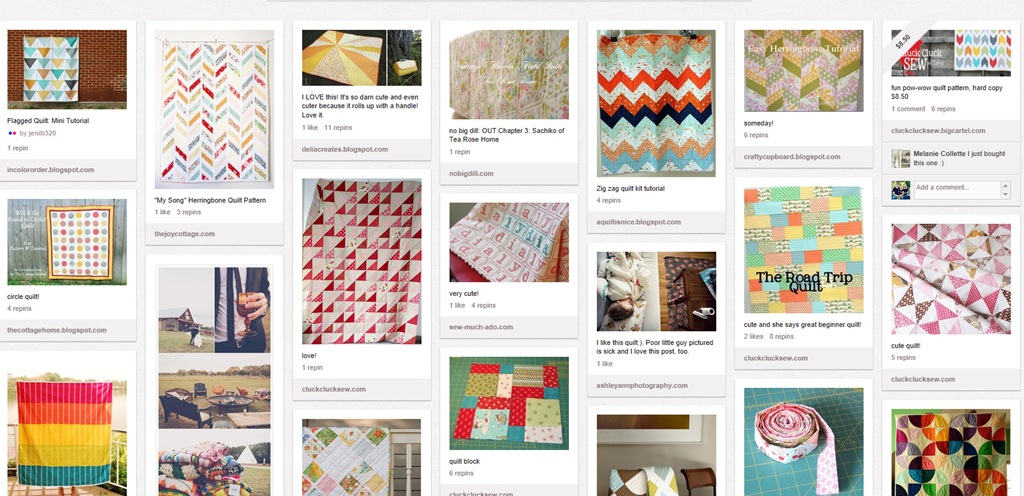Viewport: 1024px width, 496px height.
Task: Click the comment box down arrow
Action: [1006, 194]
